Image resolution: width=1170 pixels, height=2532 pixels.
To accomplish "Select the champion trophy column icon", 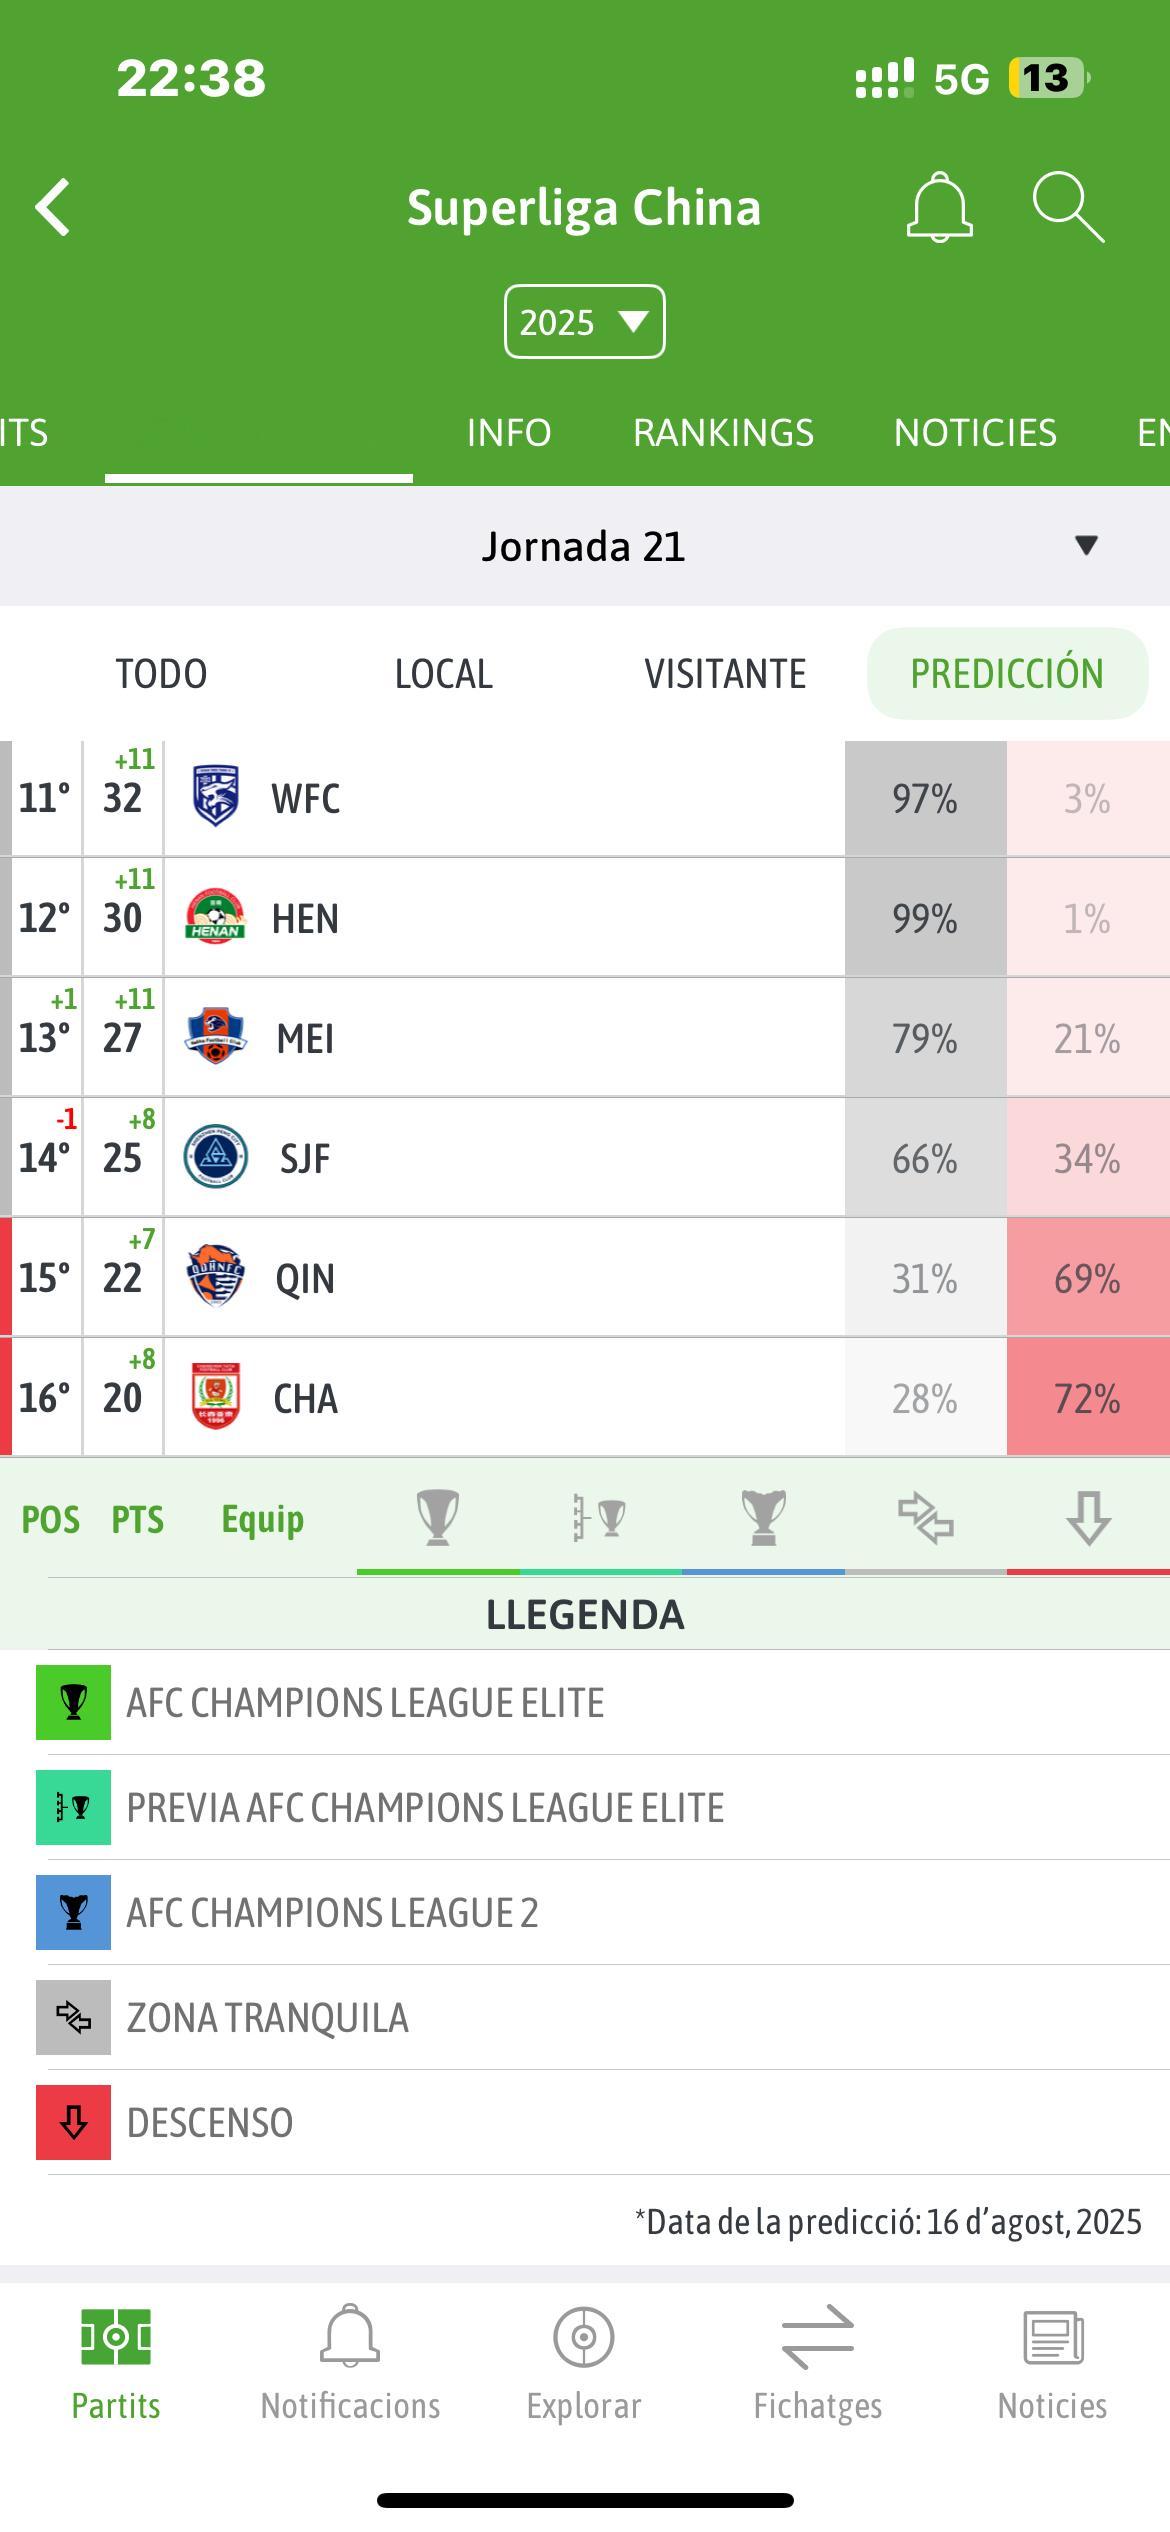I will coord(437,1518).
